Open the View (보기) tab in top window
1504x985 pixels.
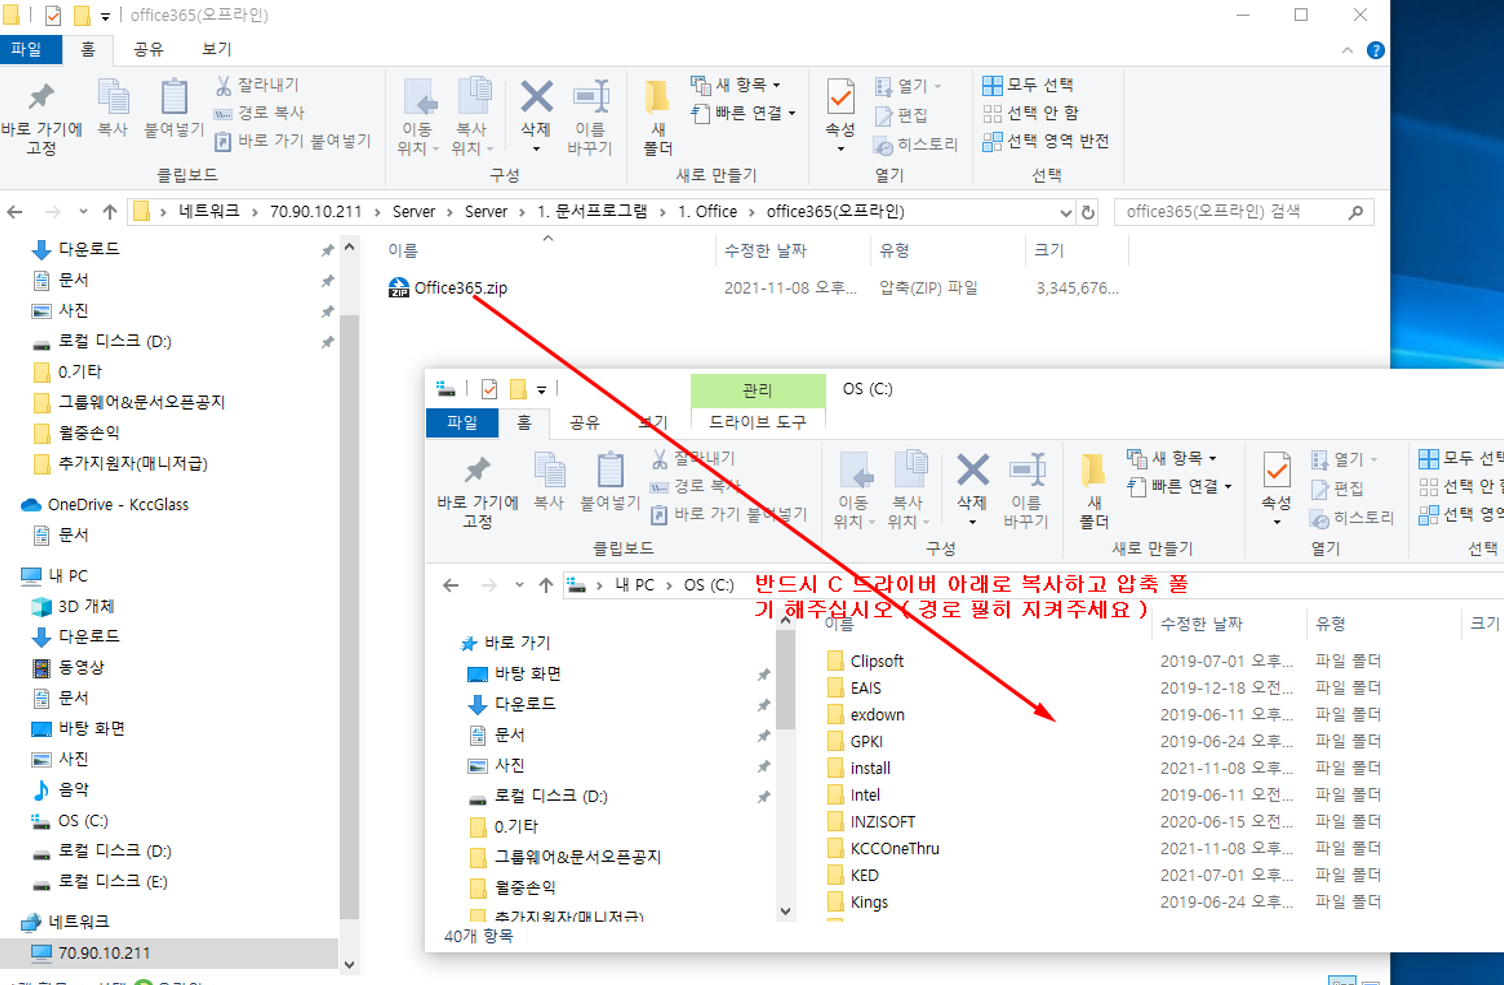click(216, 49)
